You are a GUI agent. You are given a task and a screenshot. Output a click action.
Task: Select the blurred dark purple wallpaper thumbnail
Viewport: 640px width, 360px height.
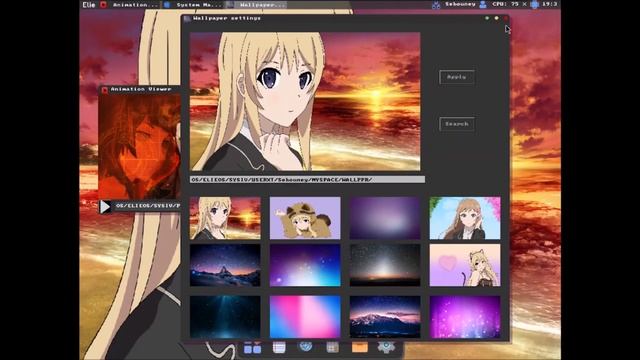pos(385,218)
